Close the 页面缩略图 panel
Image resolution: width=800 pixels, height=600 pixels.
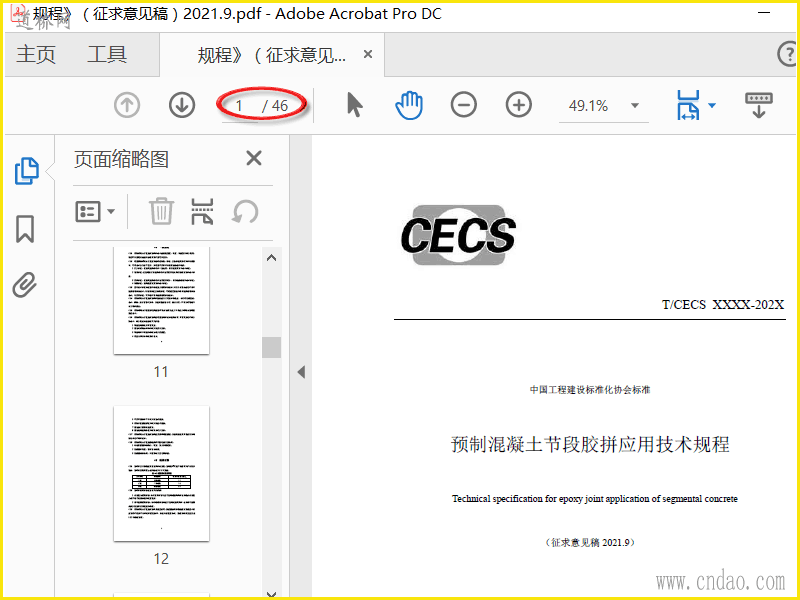tap(254, 158)
